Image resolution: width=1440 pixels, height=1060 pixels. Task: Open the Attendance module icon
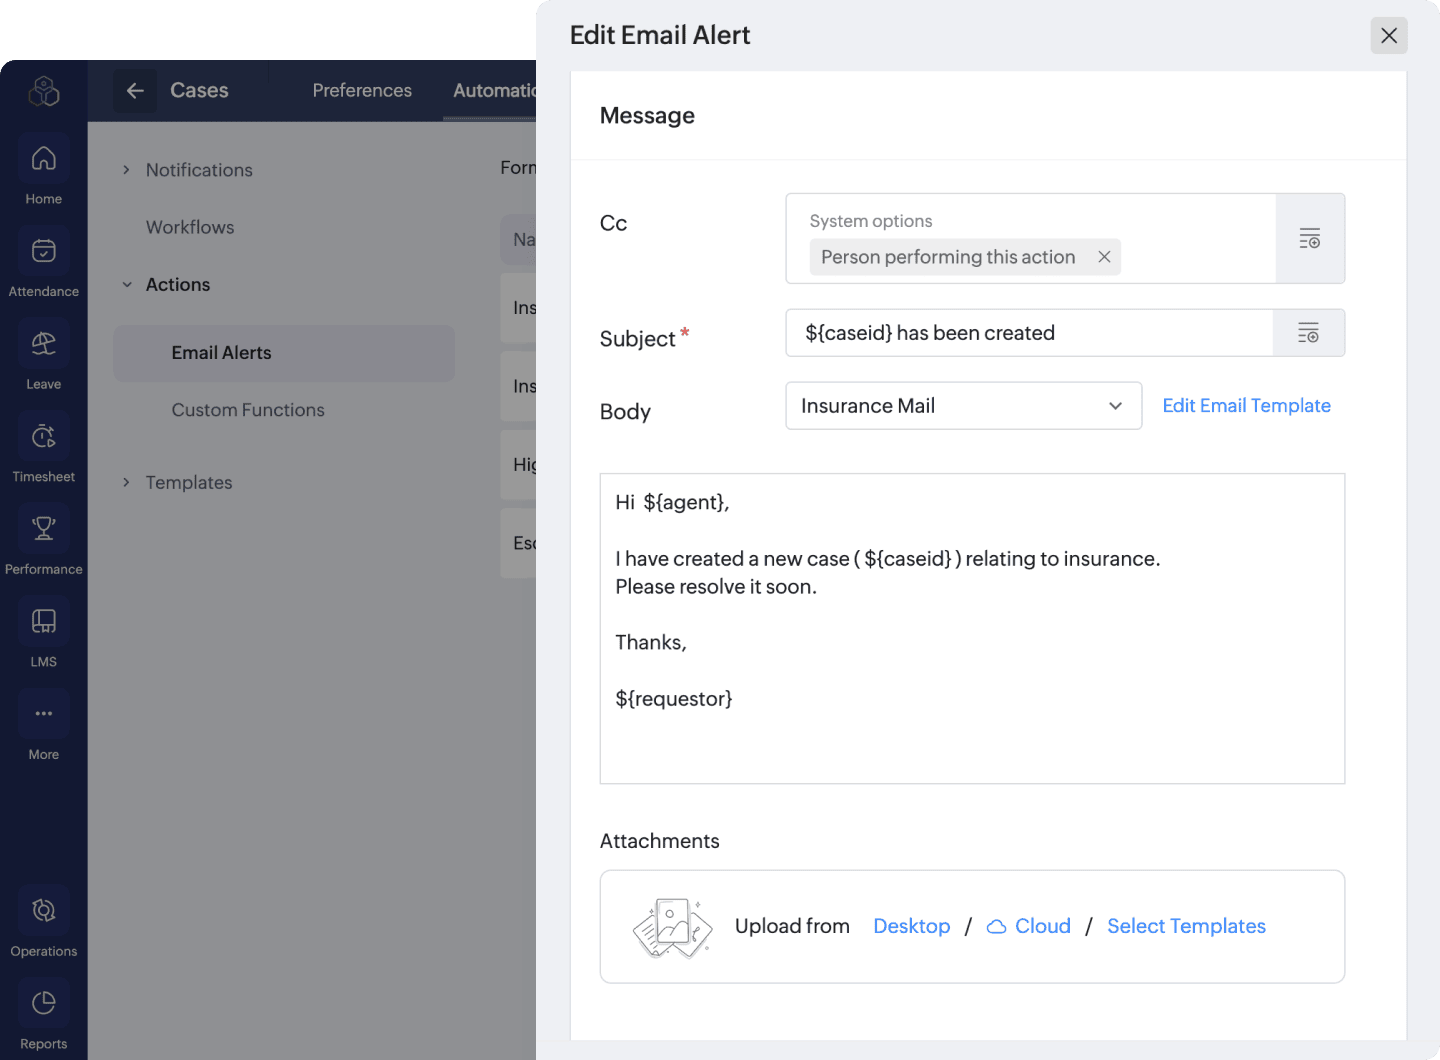click(x=43, y=251)
